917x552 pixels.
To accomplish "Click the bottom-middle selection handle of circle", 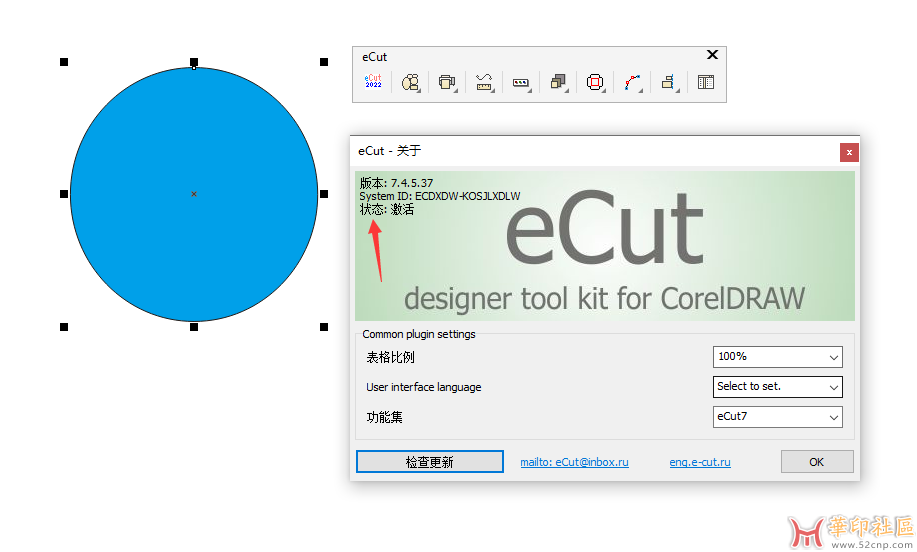I will point(194,327).
